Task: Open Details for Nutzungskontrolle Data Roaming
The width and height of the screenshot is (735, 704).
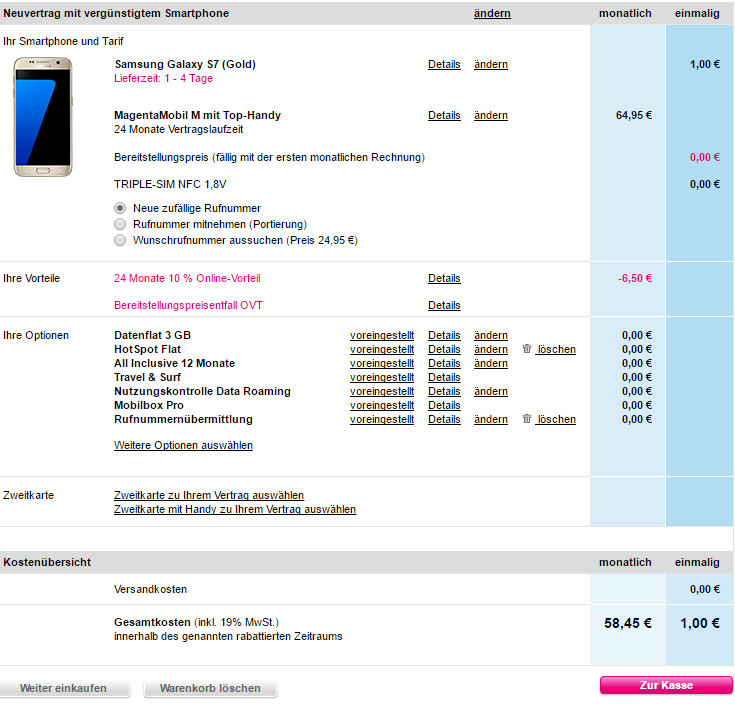Action: pos(444,392)
